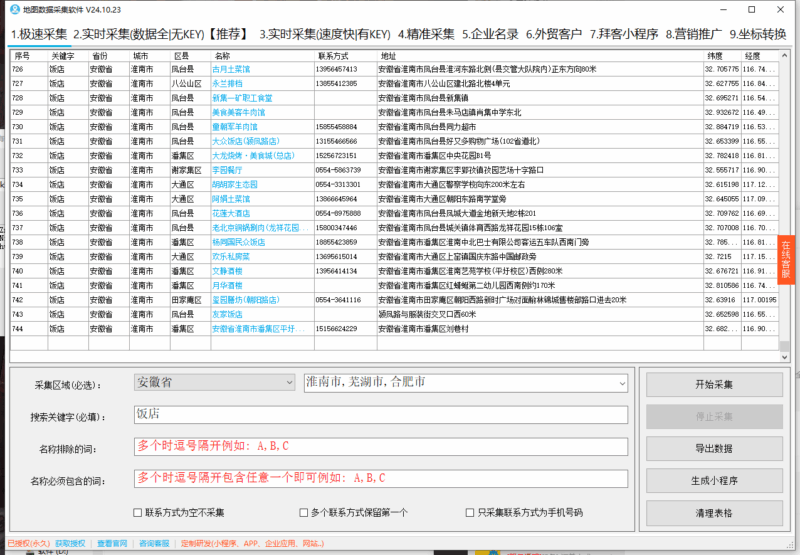Click longitude value 117.00195
The height and width of the screenshot is (555, 800).
760,300
